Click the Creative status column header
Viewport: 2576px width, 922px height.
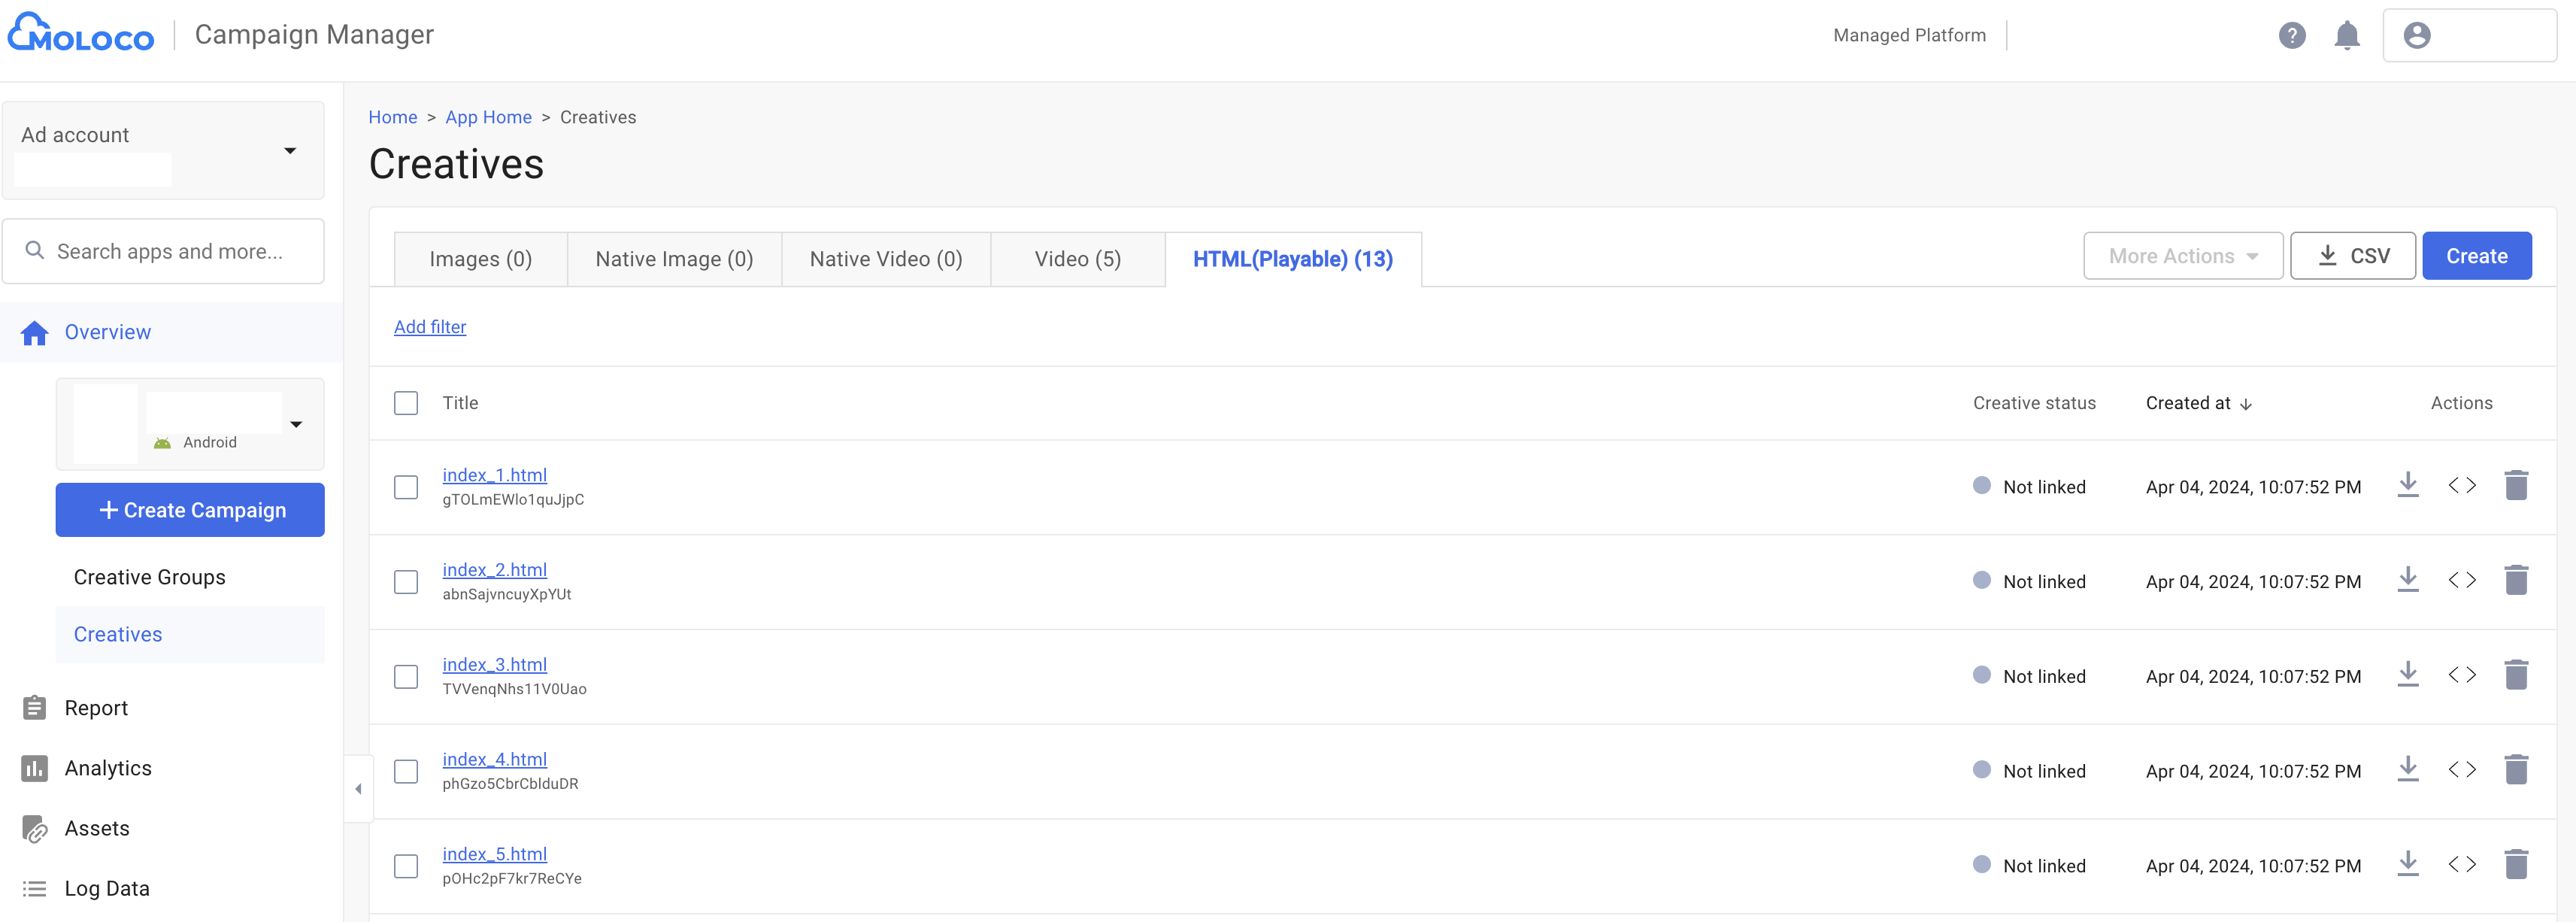coord(2034,403)
